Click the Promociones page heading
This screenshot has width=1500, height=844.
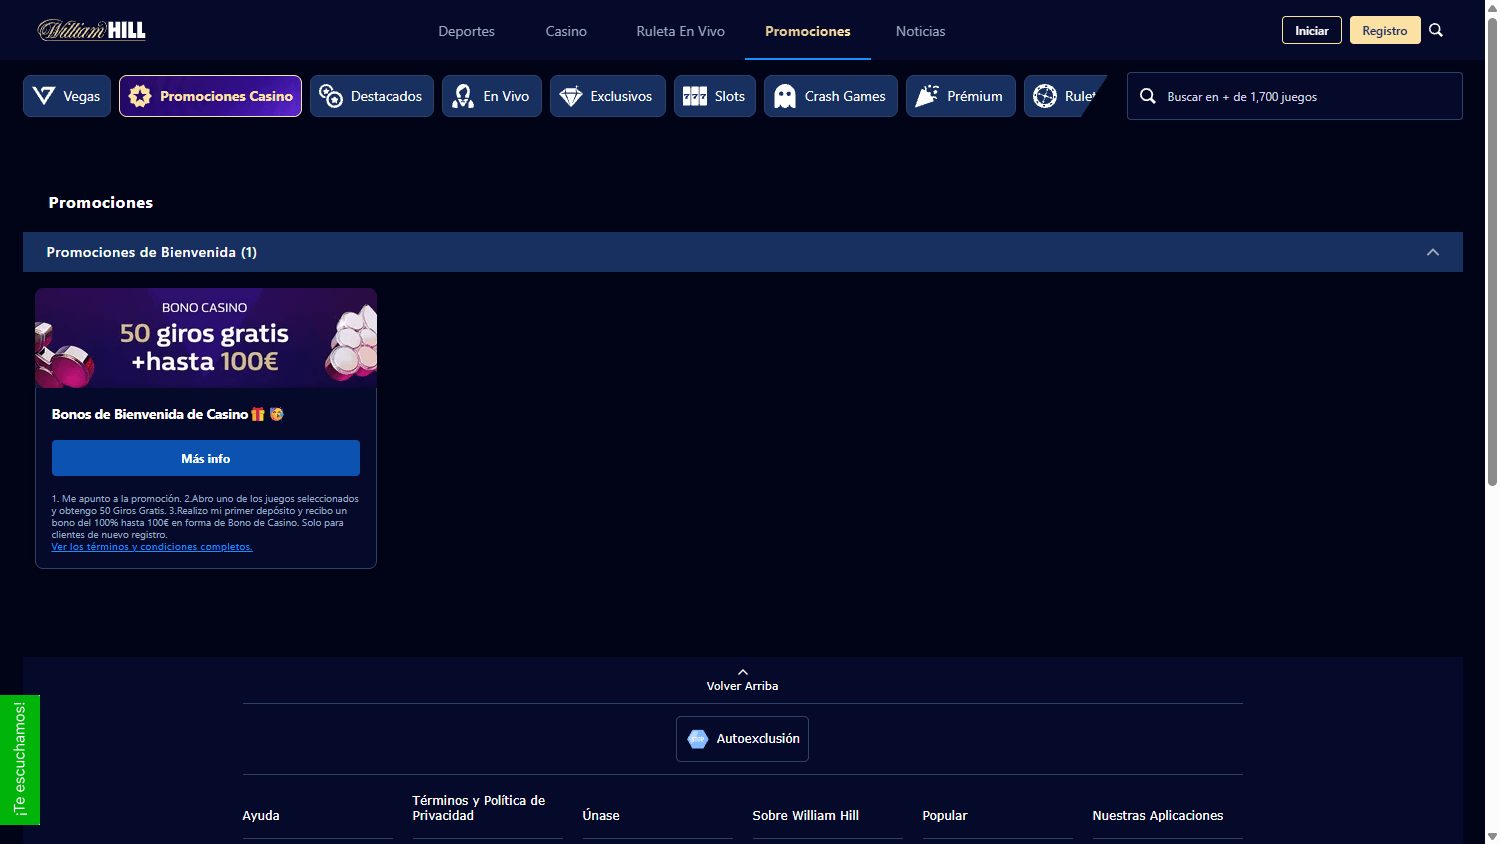pos(101,202)
